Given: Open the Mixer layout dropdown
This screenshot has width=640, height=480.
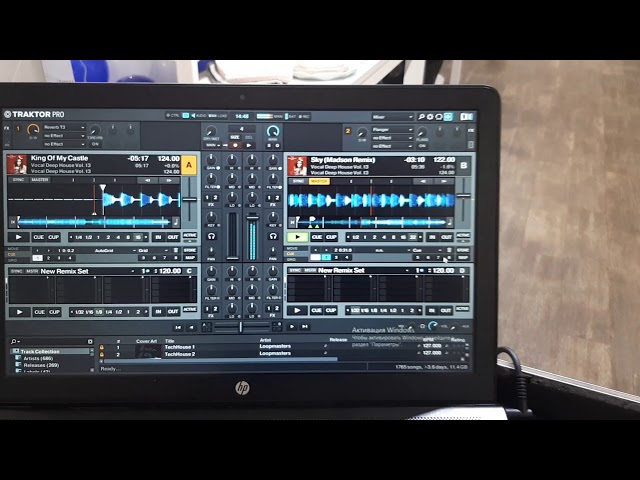Looking at the screenshot, I should pos(393,117).
